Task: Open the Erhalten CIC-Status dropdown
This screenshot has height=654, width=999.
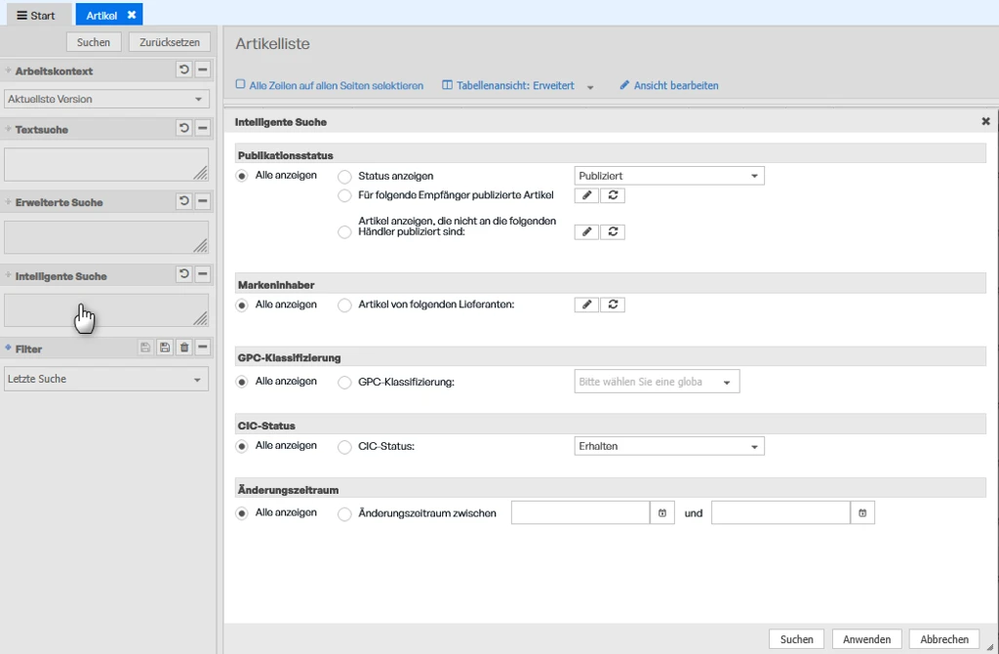Action: (x=669, y=446)
